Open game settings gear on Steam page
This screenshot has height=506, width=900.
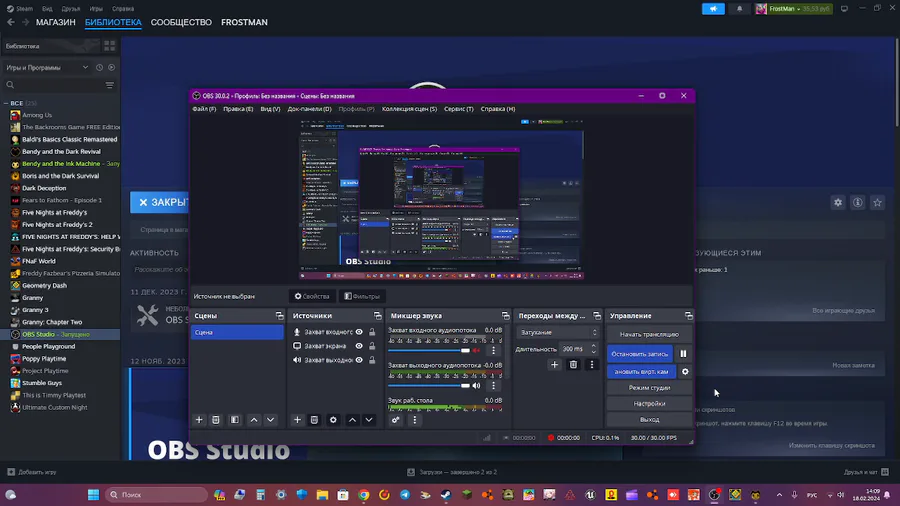click(838, 203)
